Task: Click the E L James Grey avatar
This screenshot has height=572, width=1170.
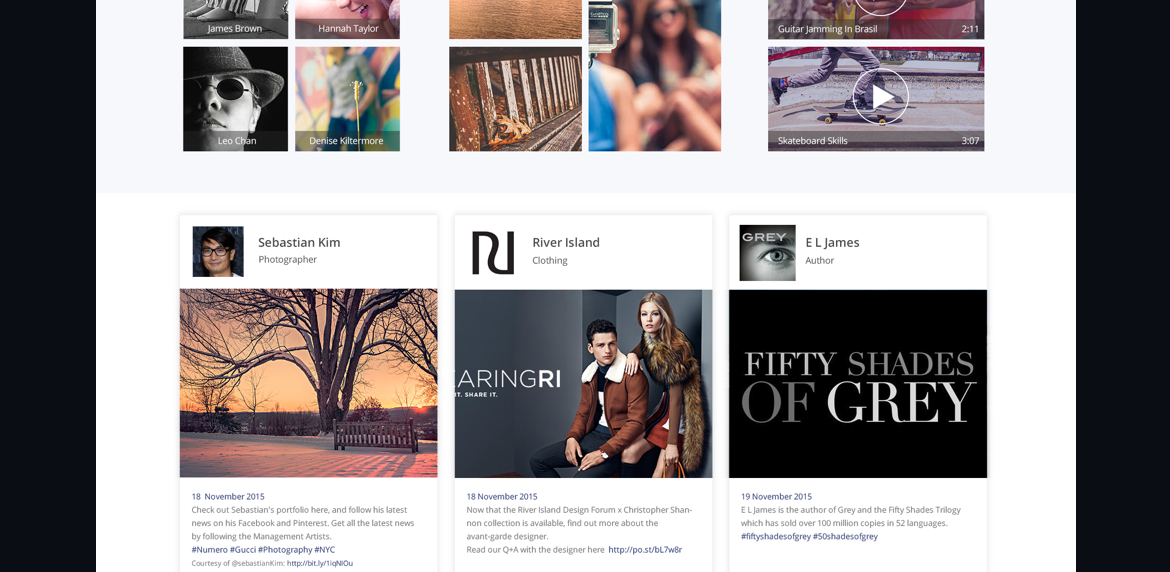Action: pyautogui.click(x=767, y=252)
